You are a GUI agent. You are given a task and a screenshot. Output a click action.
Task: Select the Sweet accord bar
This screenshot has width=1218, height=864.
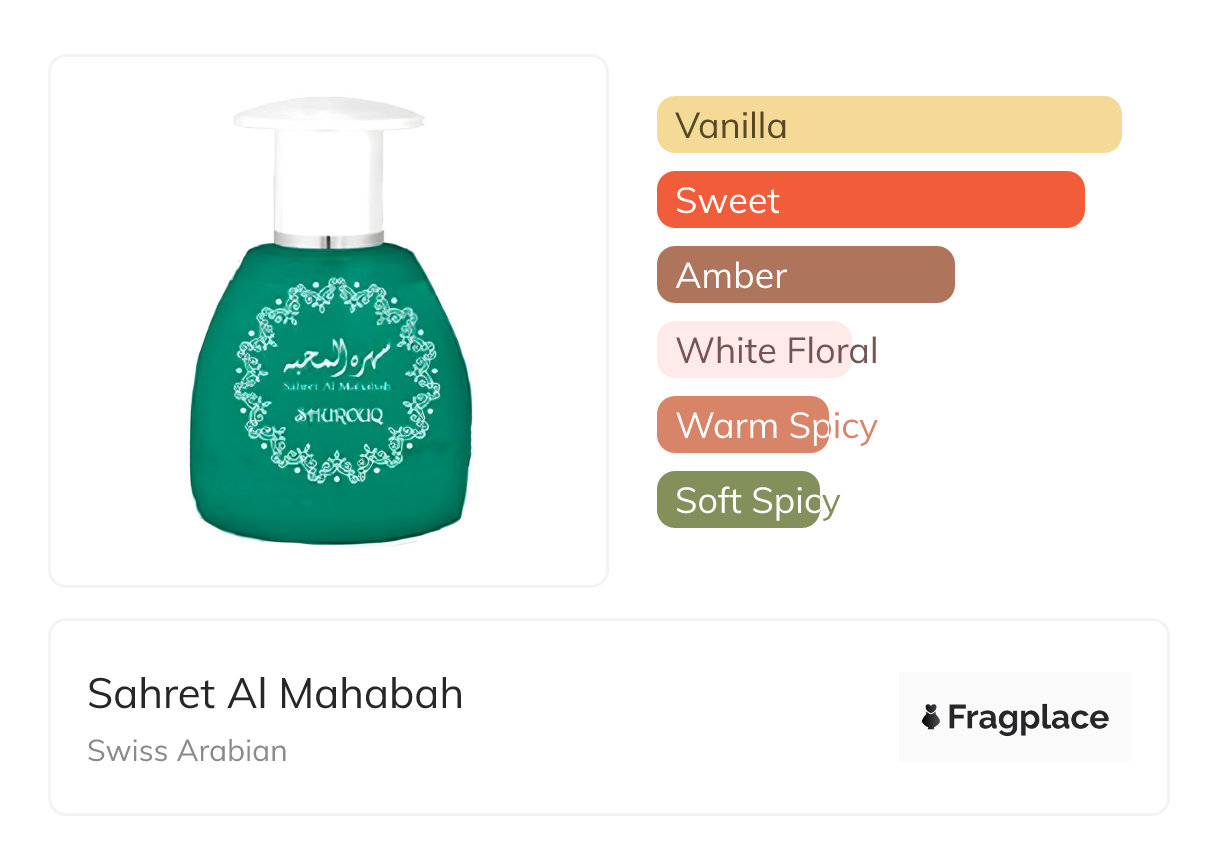[870, 200]
